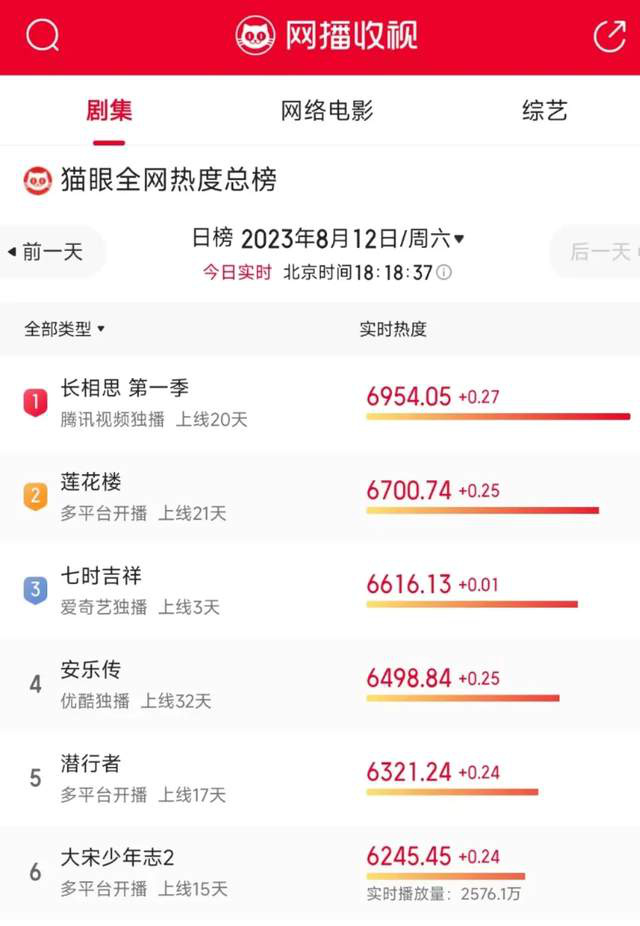The width and height of the screenshot is (640, 926).
Task: Tap the orange rank 2 badge
Action: [x=35, y=496]
